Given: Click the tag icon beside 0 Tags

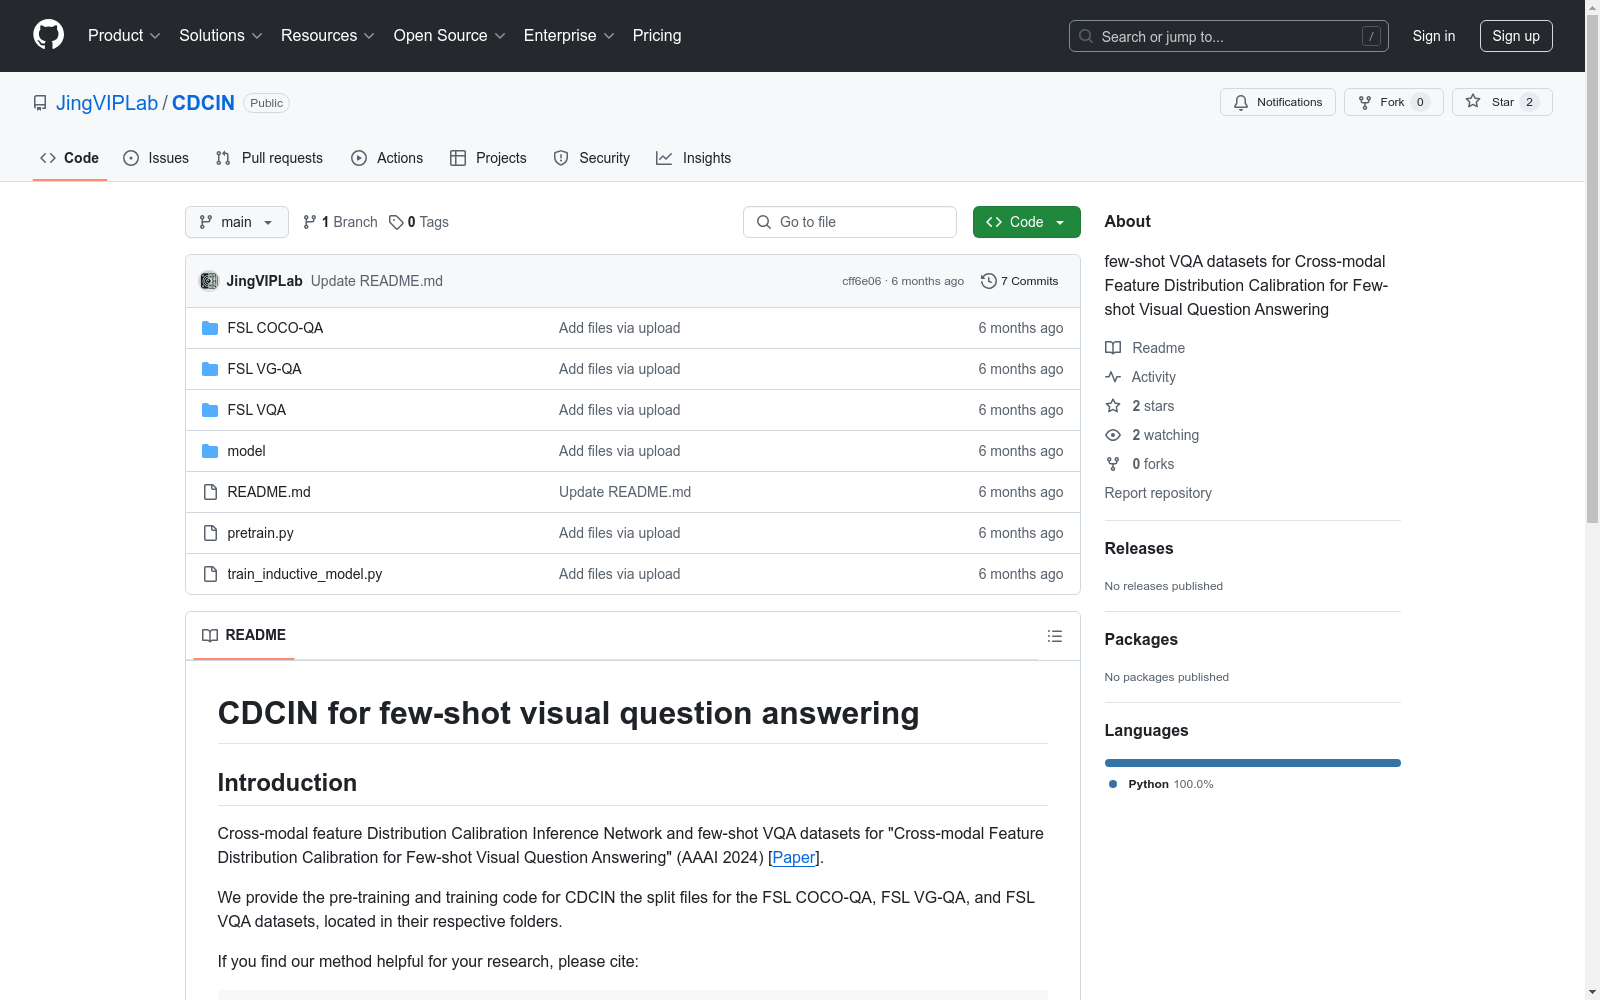Looking at the screenshot, I should pos(396,222).
